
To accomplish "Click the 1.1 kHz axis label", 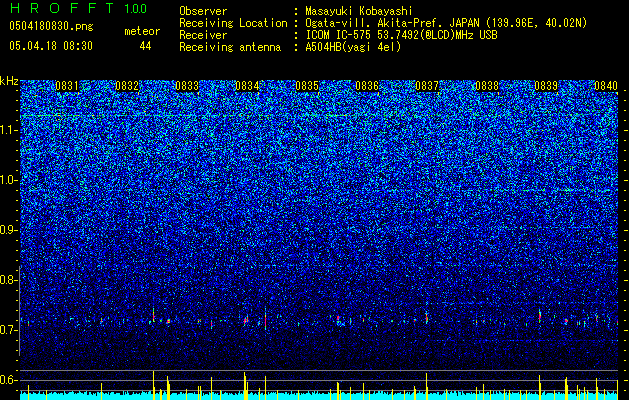I will point(8,130).
